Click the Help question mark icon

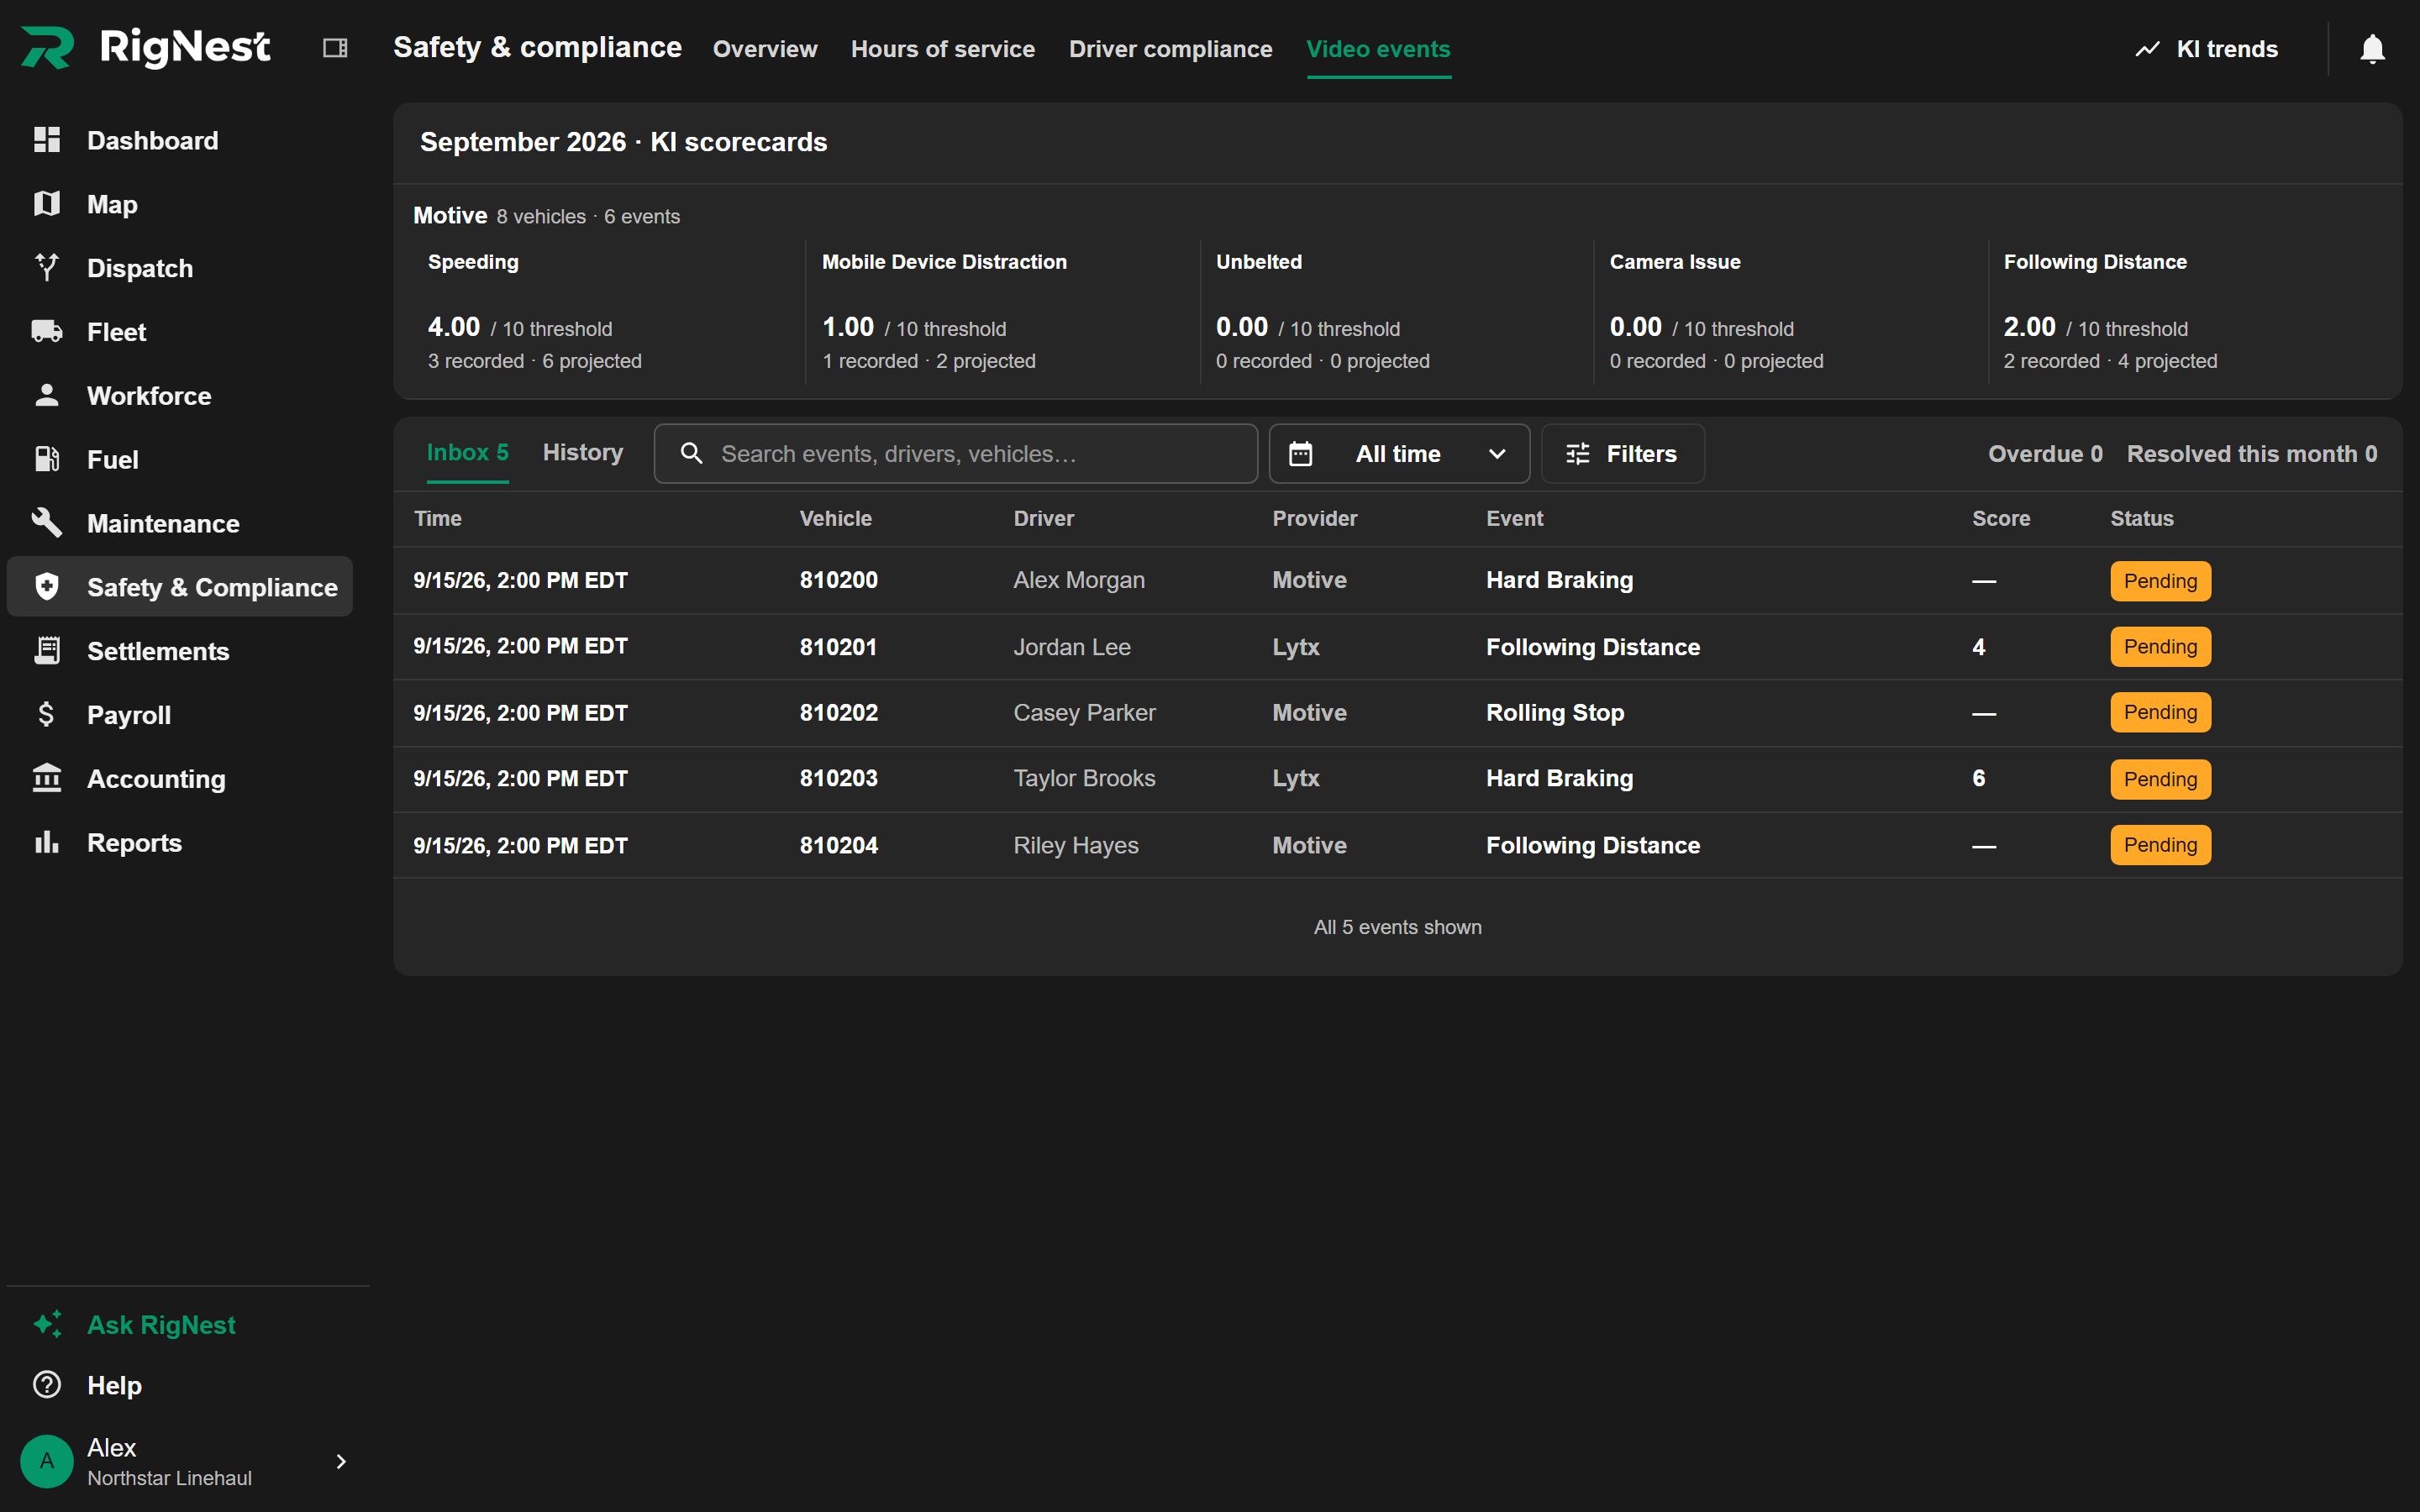[x=47, y=1385]
